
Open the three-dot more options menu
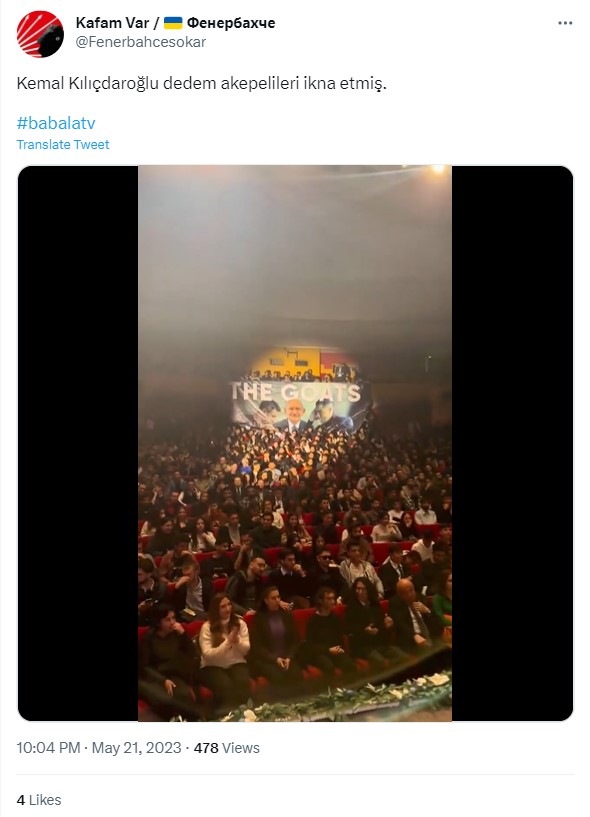coord(565,23)
